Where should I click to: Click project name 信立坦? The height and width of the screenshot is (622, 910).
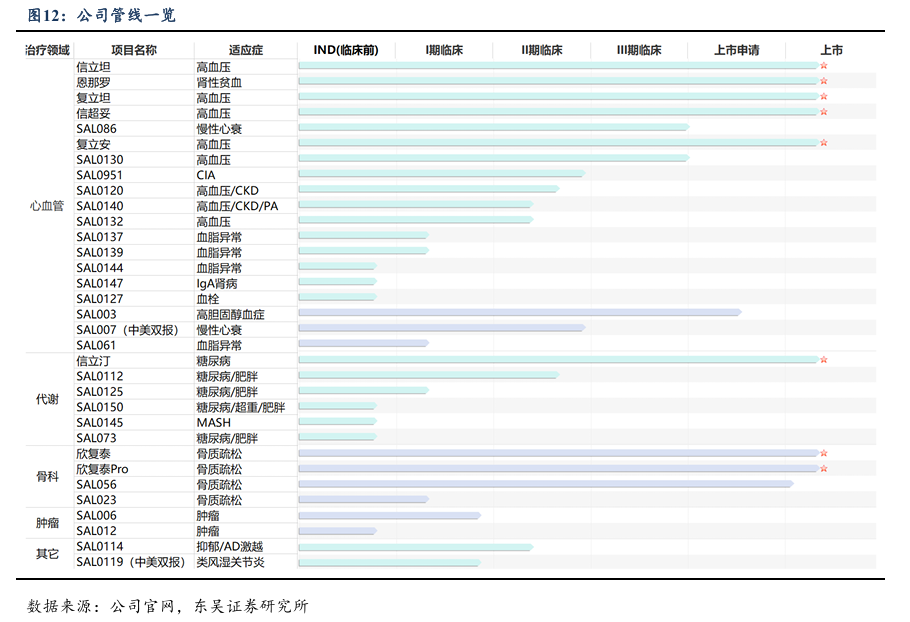click(x=93, y=67)
